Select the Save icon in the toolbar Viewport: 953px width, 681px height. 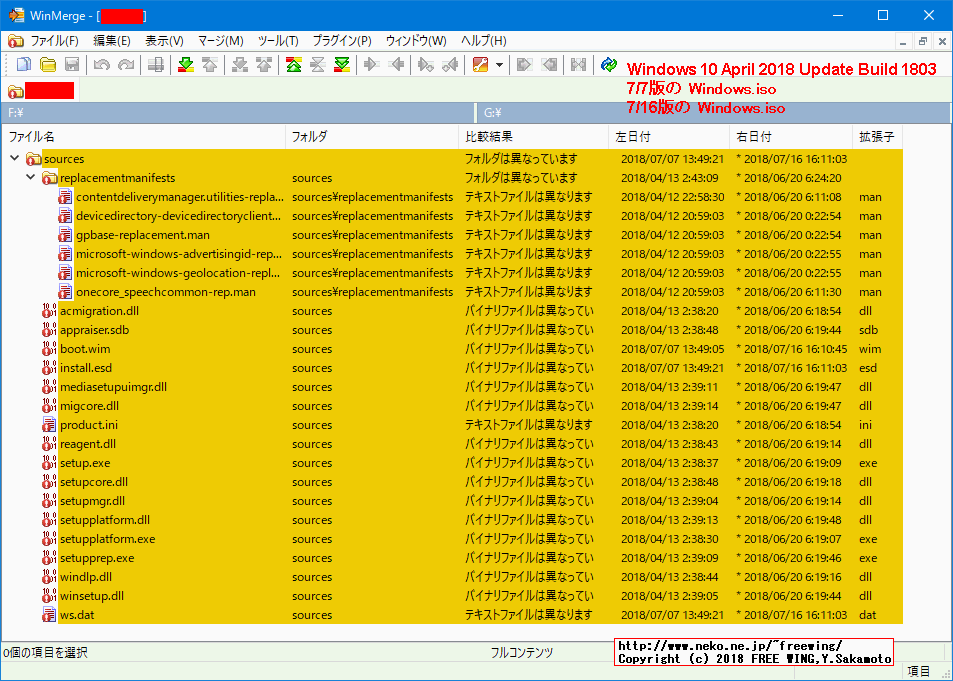click(x=71, y=64)
